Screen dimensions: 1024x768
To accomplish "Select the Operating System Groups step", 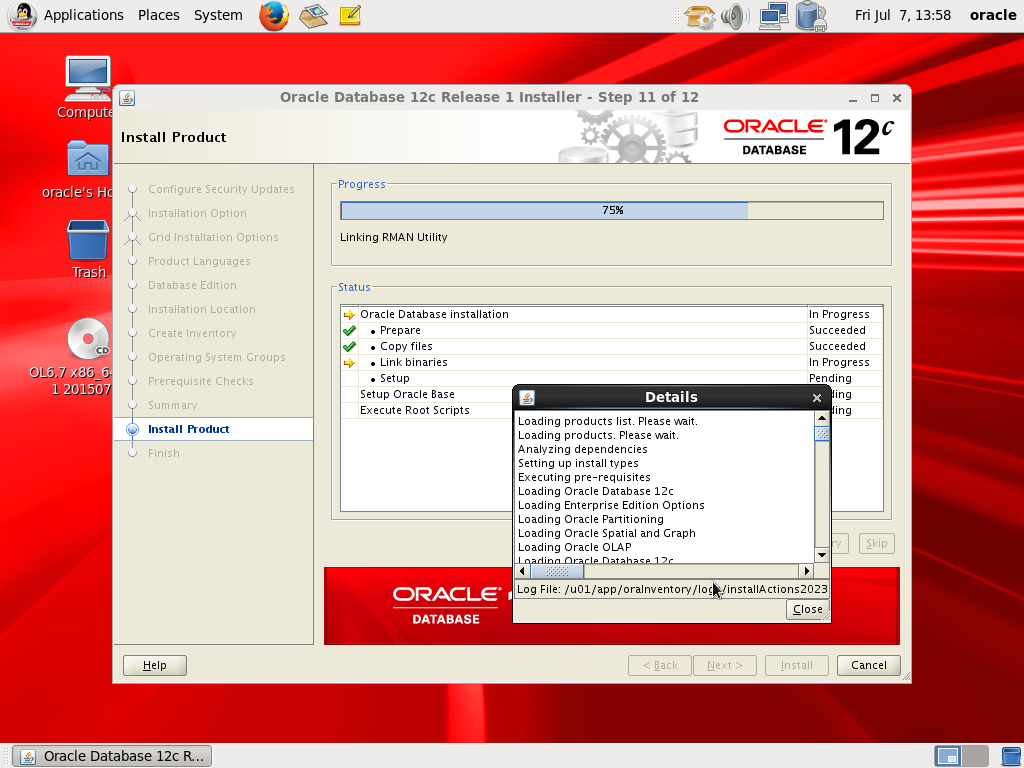I will tap(217, 357).
